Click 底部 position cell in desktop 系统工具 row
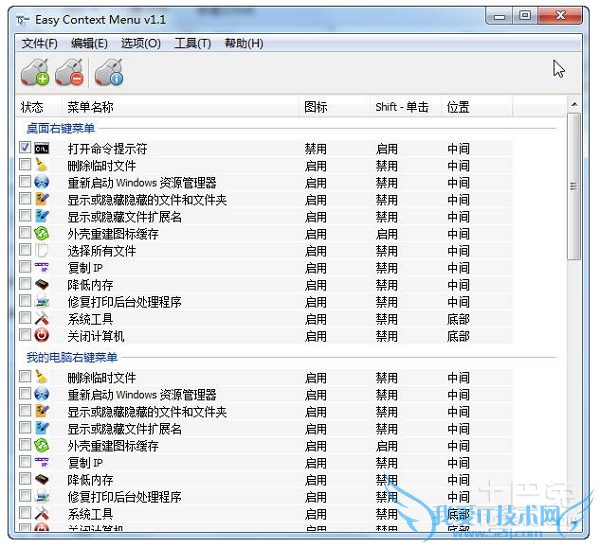 tap(458, 319)
